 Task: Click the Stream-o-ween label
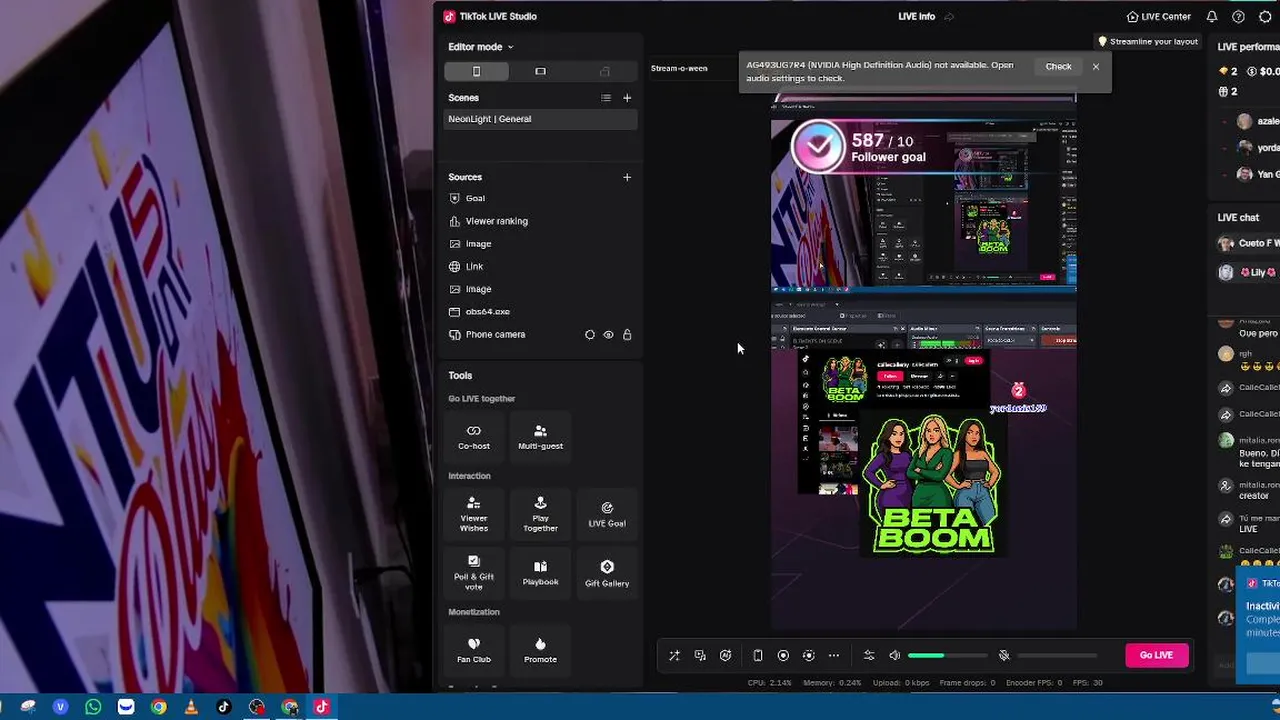(x=679, y=68)
